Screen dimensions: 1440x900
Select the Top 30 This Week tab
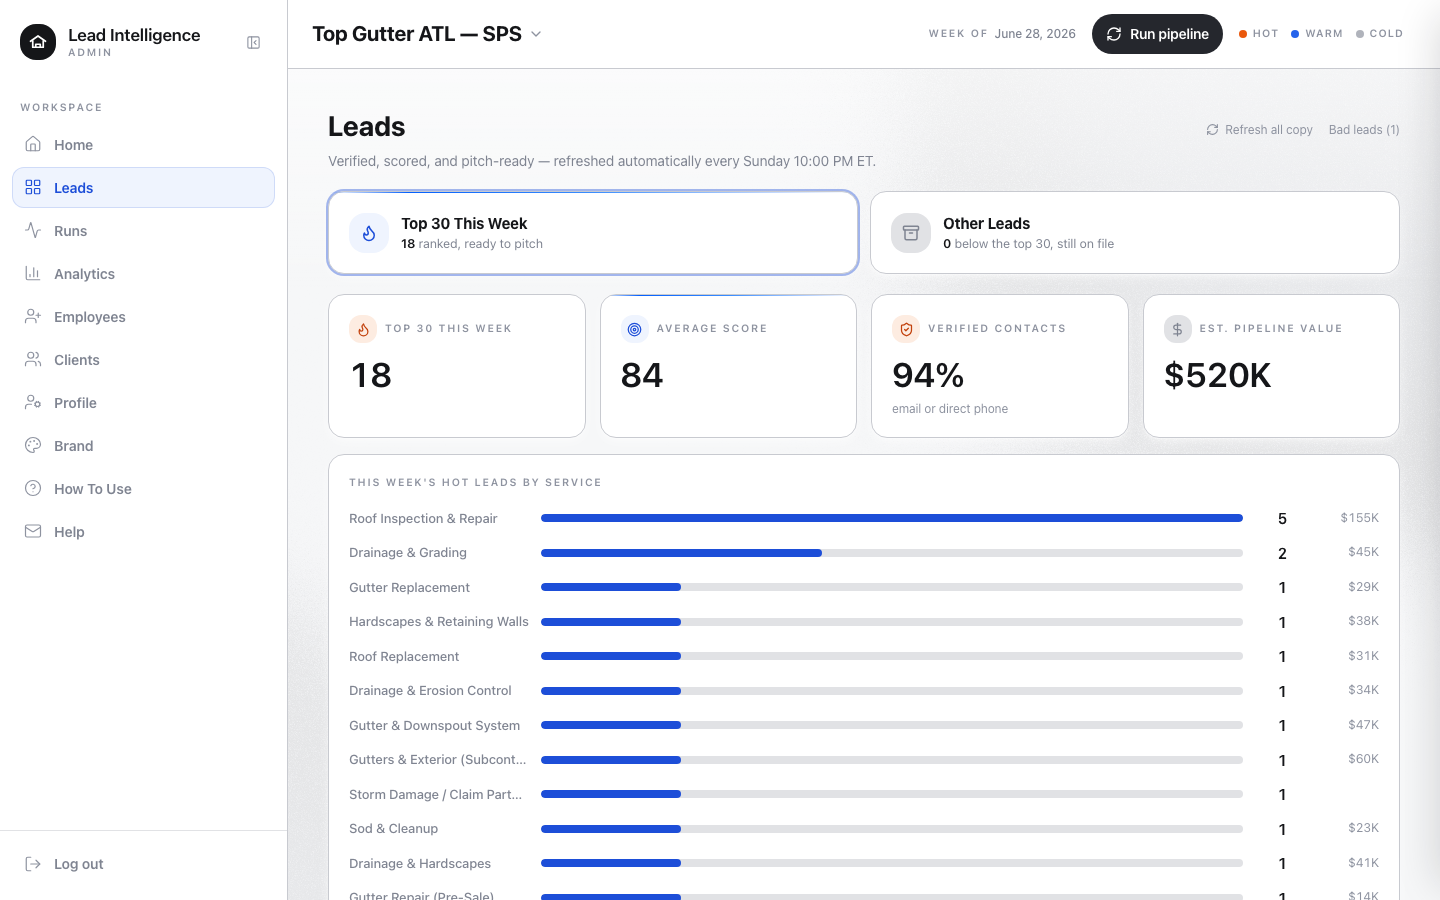pos(593,232)
